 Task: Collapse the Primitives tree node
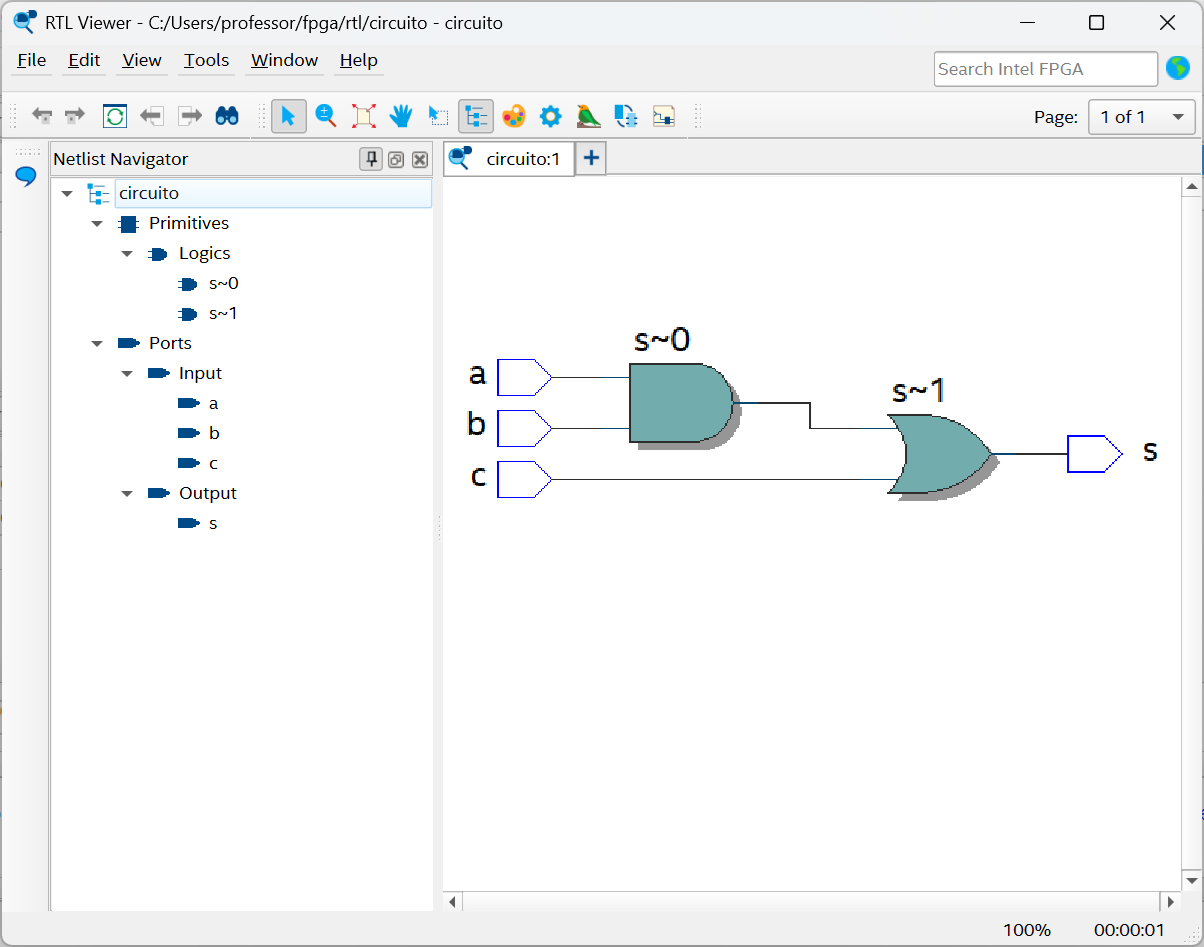[x=97, y=224]
